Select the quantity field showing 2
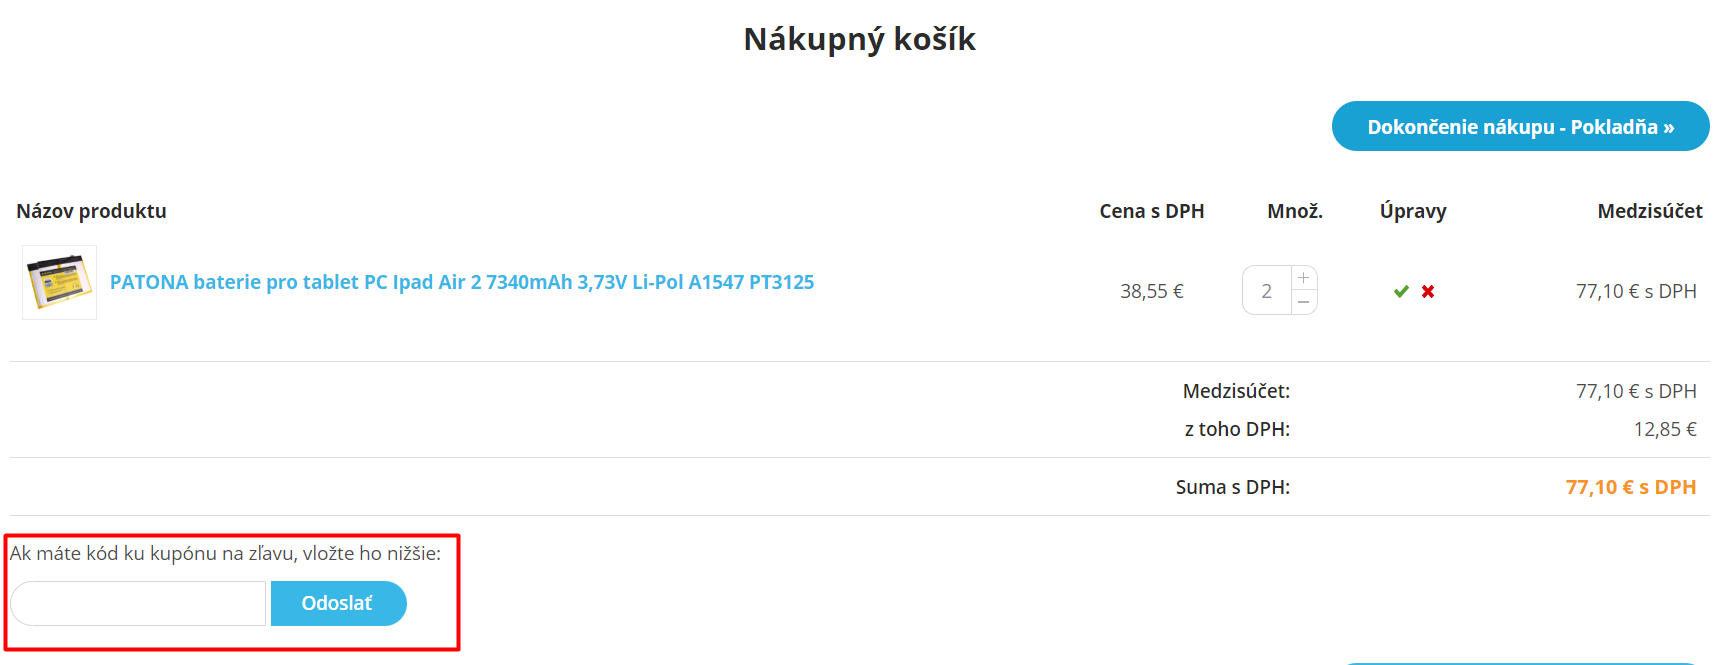The width and height of the screenshot is (1732, 665). [x=1266, y=290]
